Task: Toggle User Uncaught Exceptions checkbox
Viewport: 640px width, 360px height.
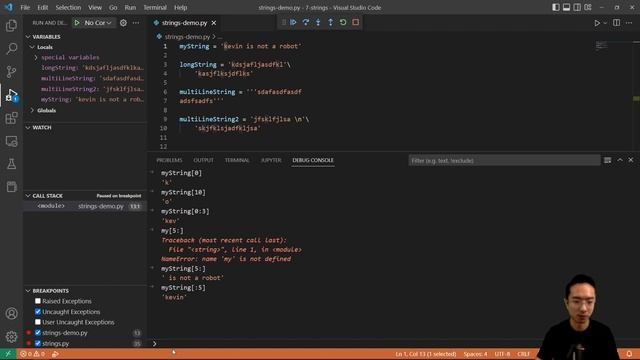Action: 38,322
